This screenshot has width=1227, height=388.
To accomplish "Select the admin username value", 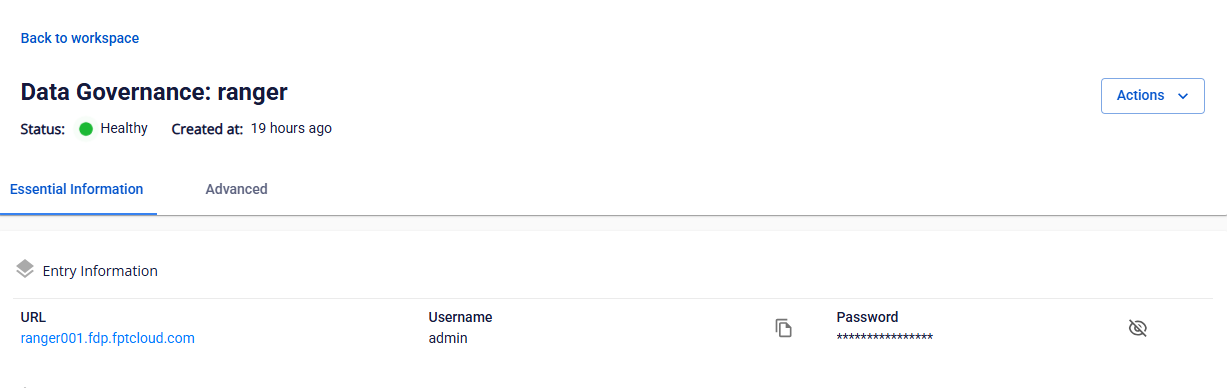I will [448, 338].
